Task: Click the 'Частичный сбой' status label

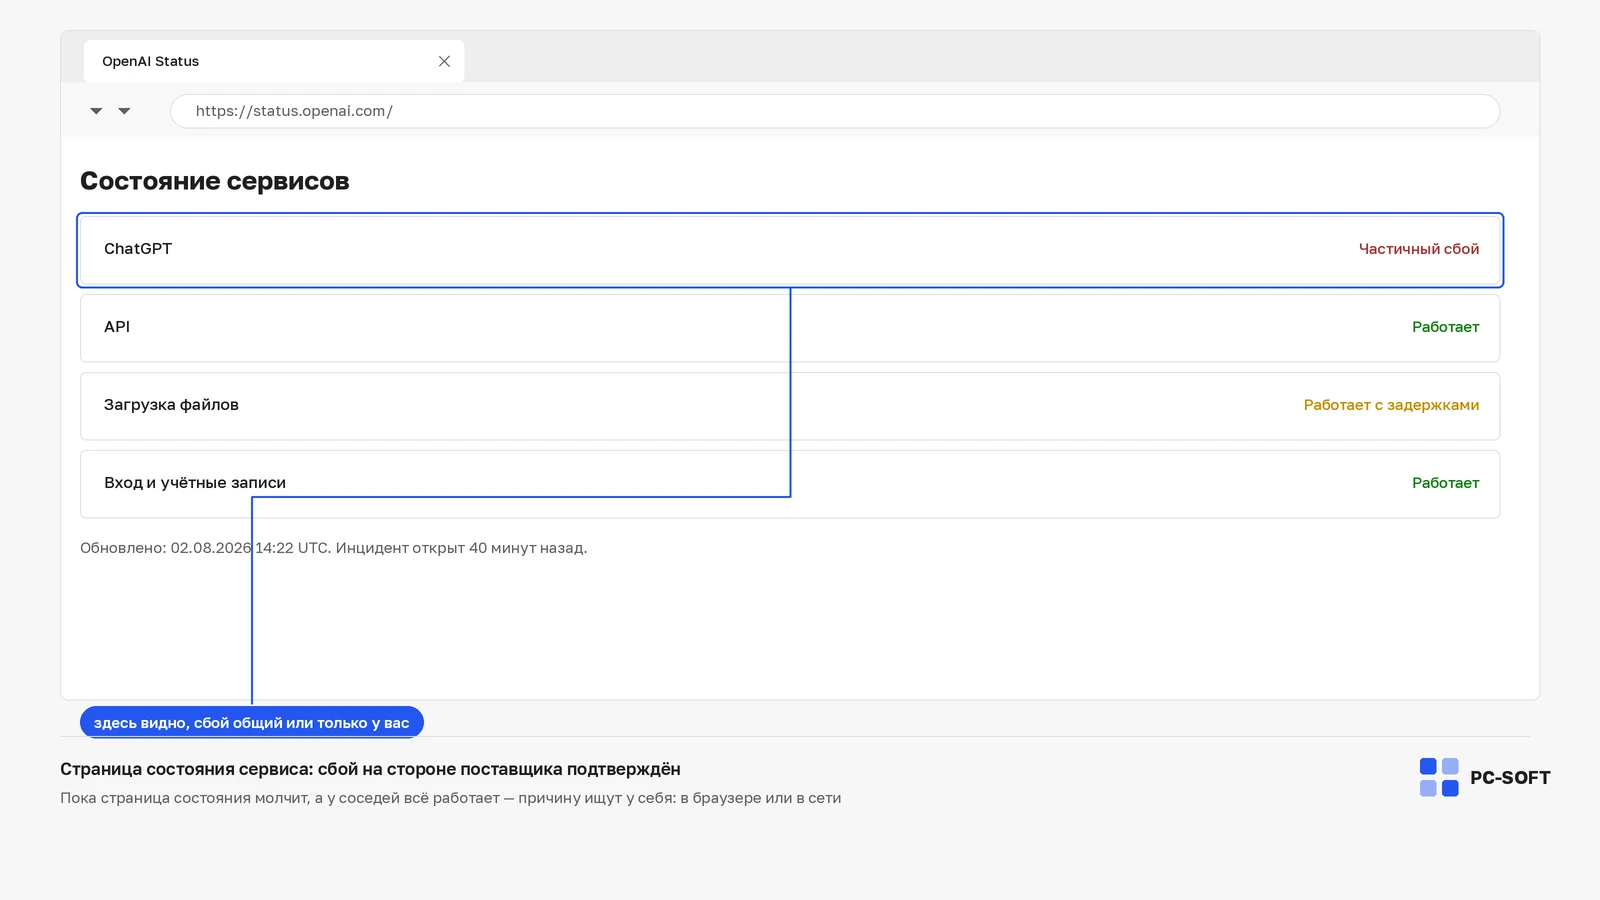Action: point(1418,249)
